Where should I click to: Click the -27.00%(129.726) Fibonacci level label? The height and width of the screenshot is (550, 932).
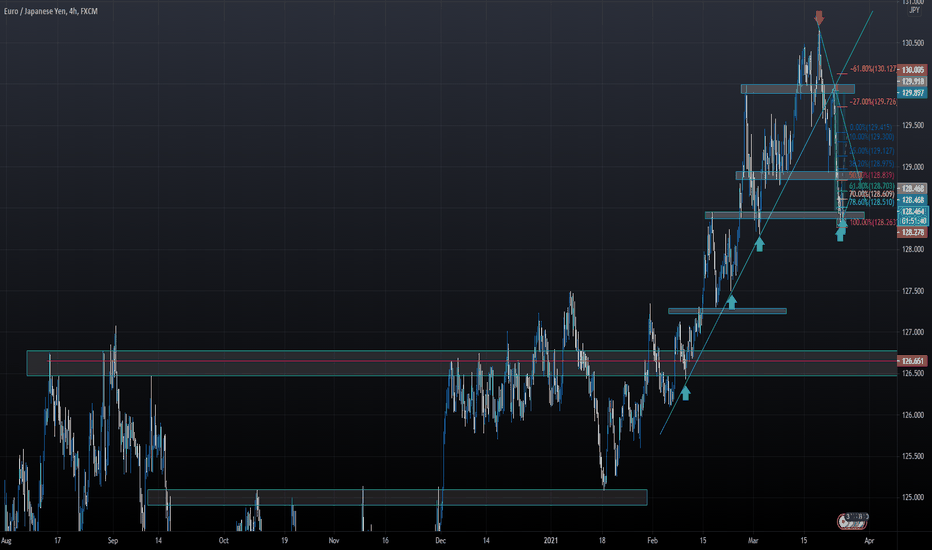point(873,102)
